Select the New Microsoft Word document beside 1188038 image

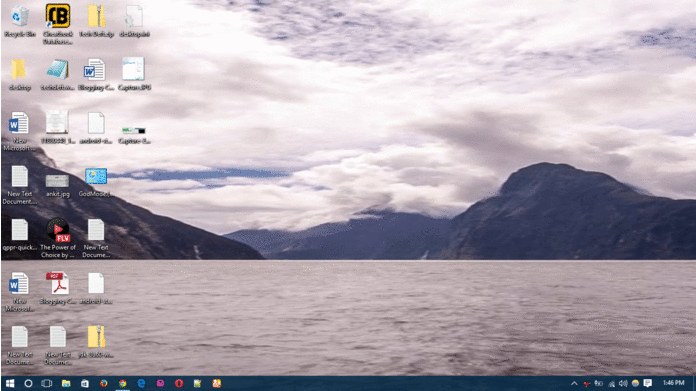[x=19, y=123]
